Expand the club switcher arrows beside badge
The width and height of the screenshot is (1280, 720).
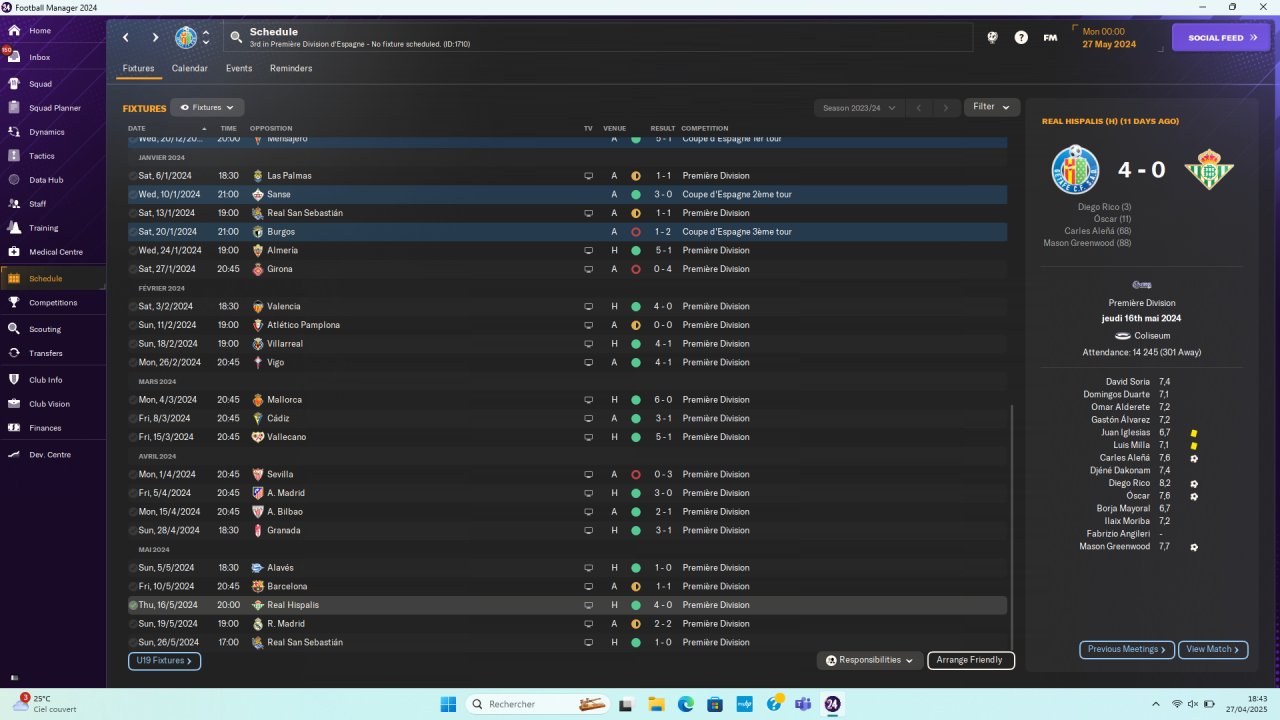tap(206, 38)
